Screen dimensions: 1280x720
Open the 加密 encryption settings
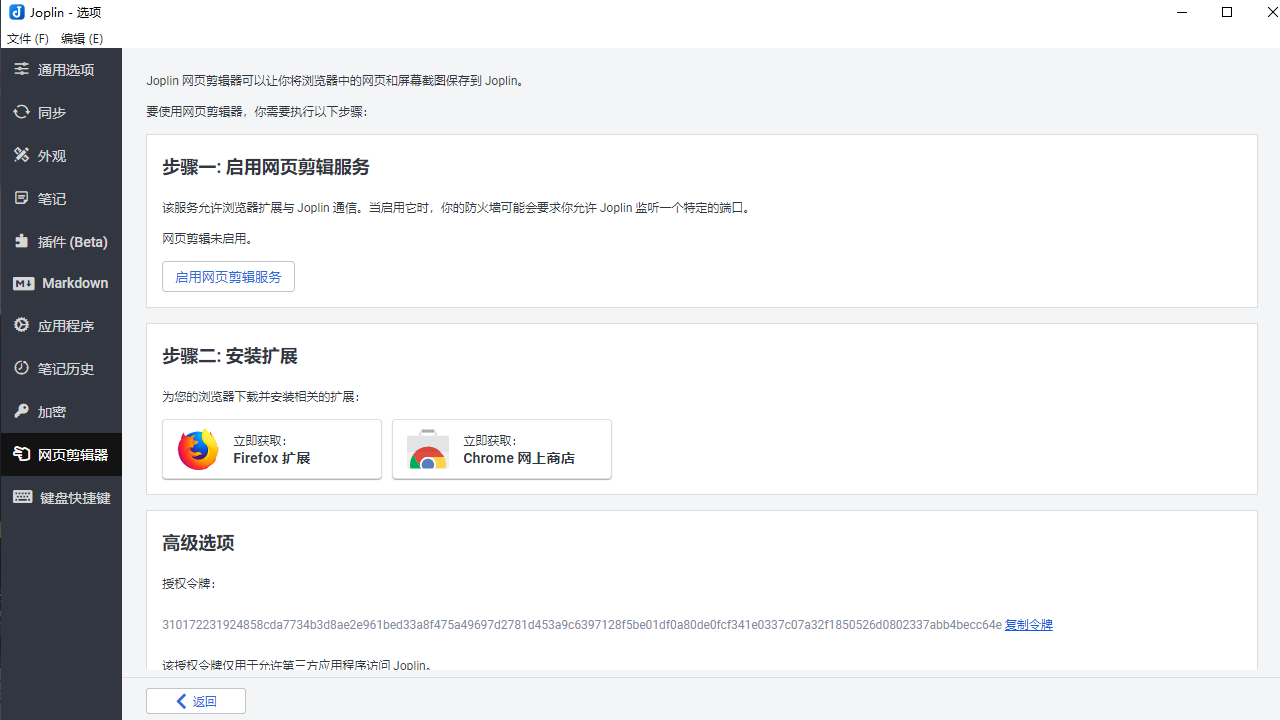[60, 411]
